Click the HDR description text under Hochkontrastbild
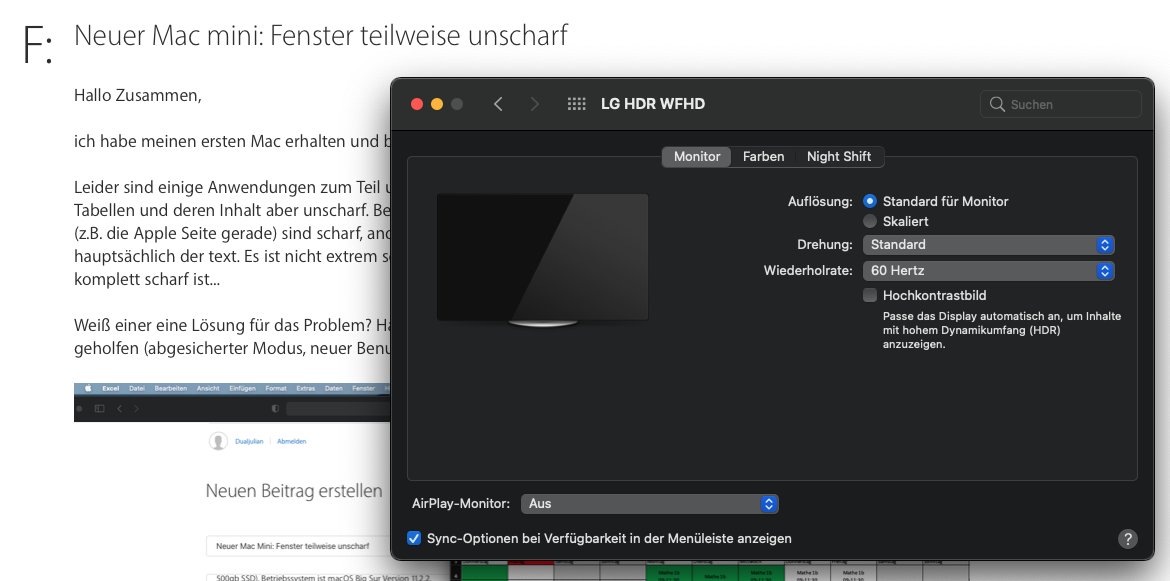 [x=1001, y=330]
